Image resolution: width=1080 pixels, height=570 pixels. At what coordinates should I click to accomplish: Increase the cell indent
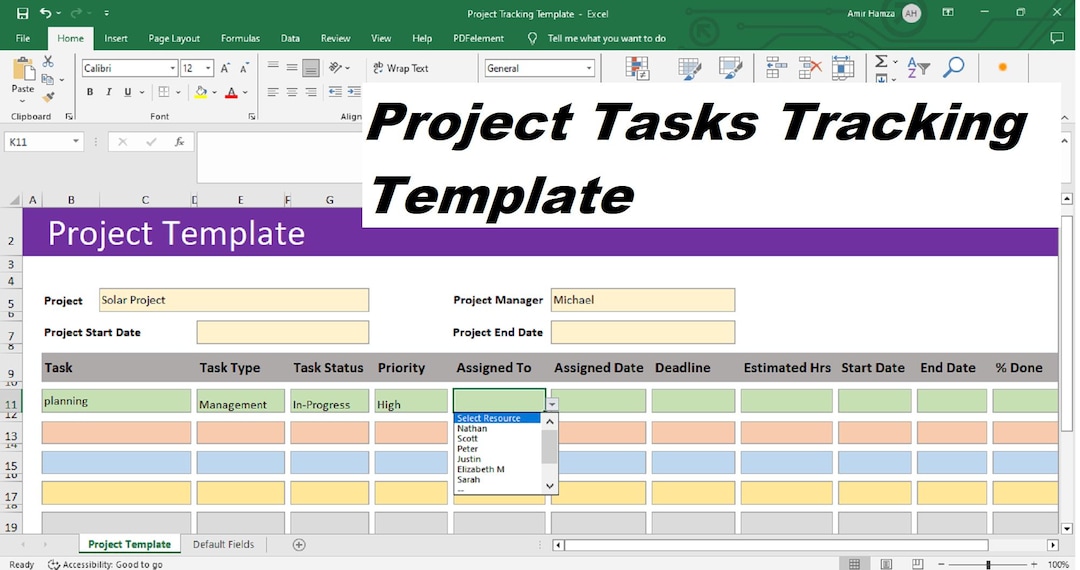point(354,92)
